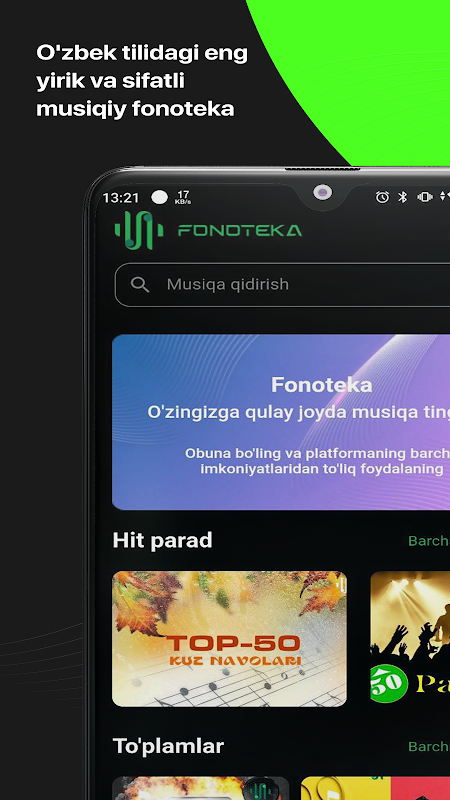Tap the data transfer arrows icon

coord(445,197)
